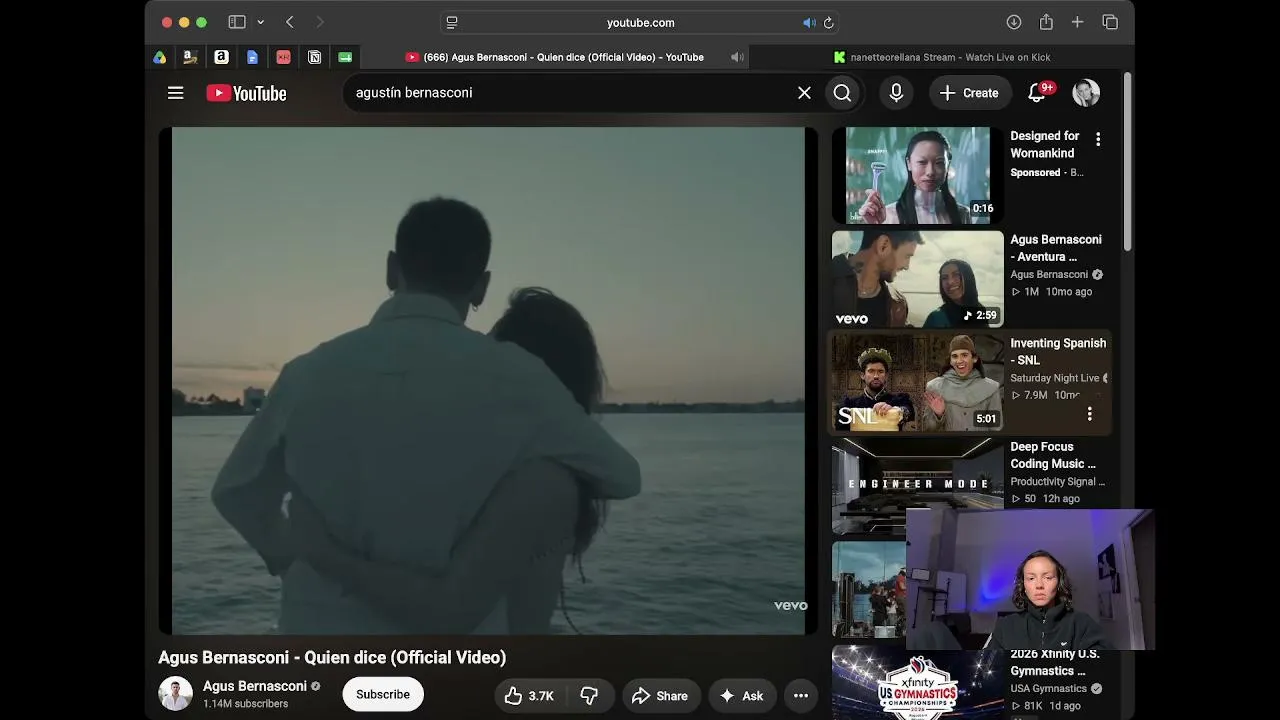Open the Google Docs pinned tab
Screen dimensions: 1280x720
(x=252, y=57)
